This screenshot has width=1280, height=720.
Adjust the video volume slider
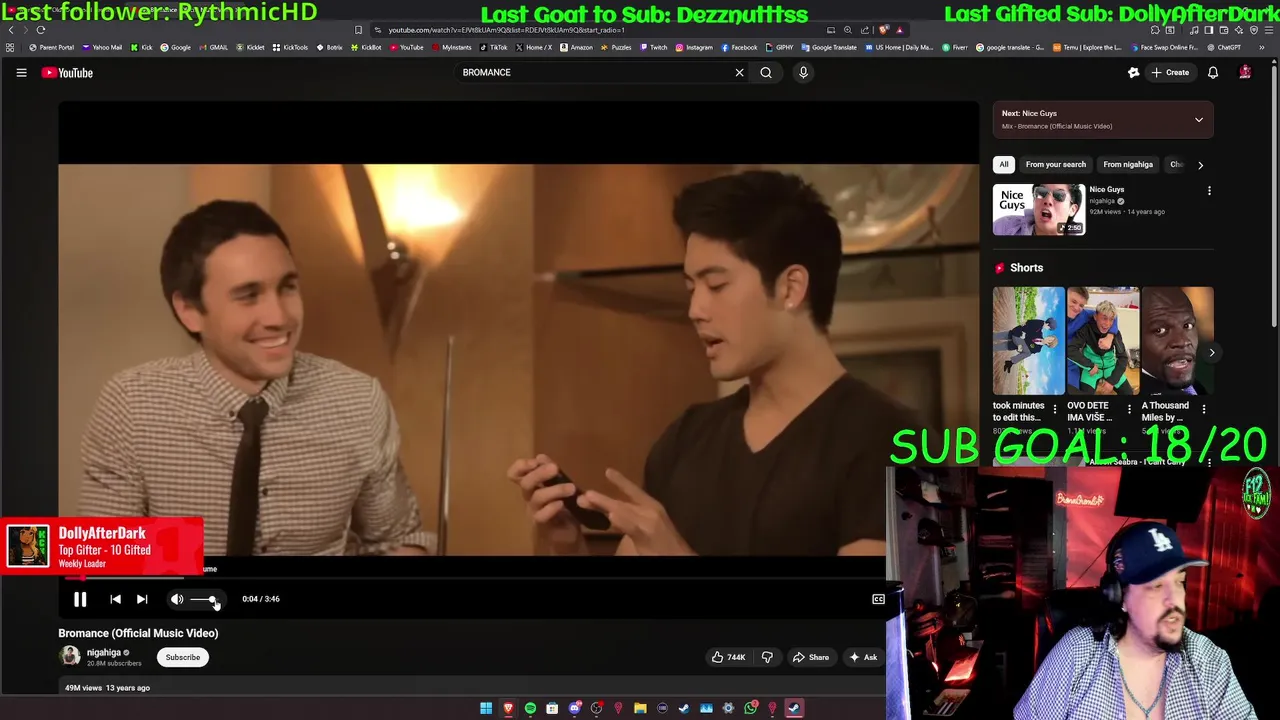(203, 599)
